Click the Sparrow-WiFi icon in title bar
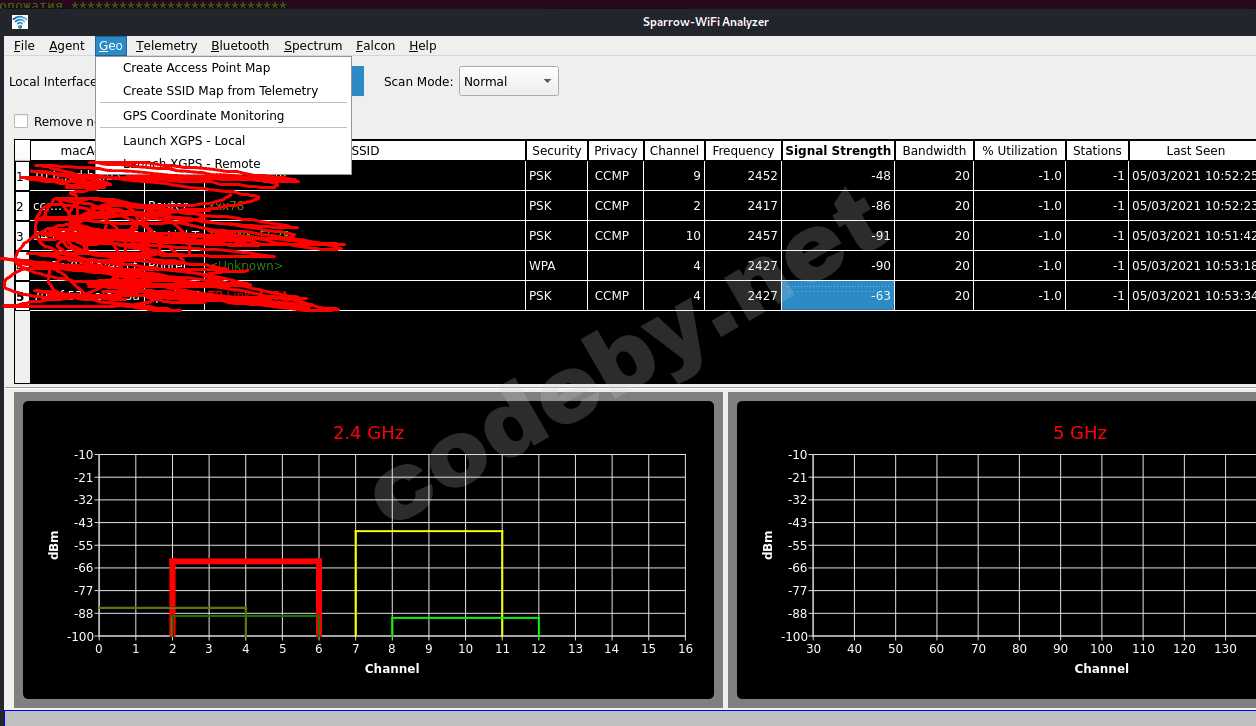 (x=20, y=22)
